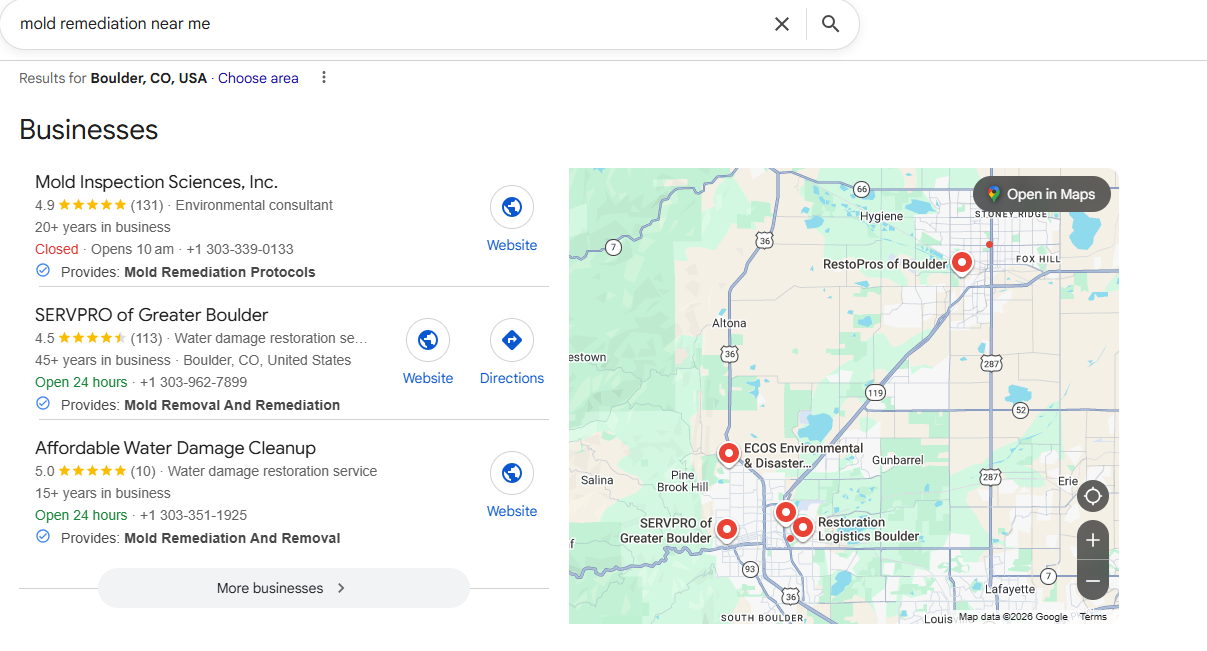This screenshot has width=1207, height=651.
Task: Click phone number +1 303-962-7899
Action: (x=193, y=382)
